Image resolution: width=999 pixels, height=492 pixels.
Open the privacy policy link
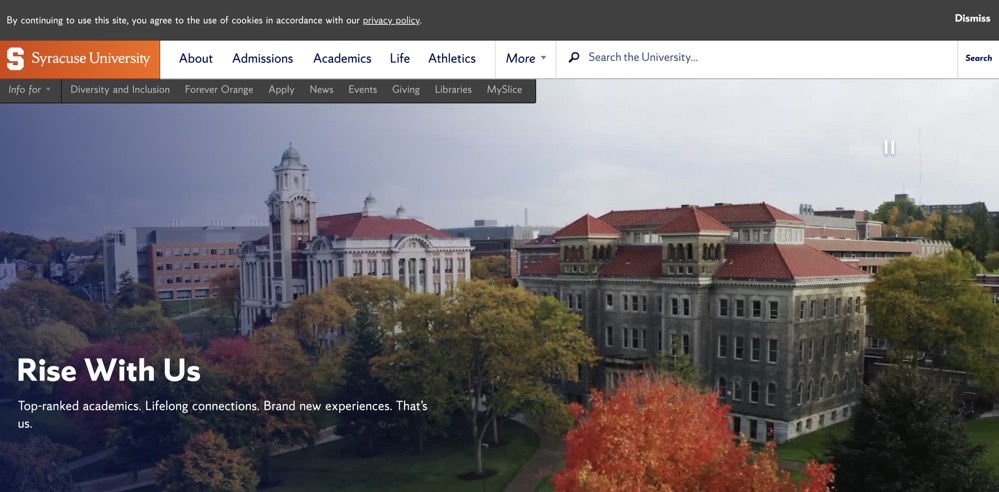click(x=391, y=20)
